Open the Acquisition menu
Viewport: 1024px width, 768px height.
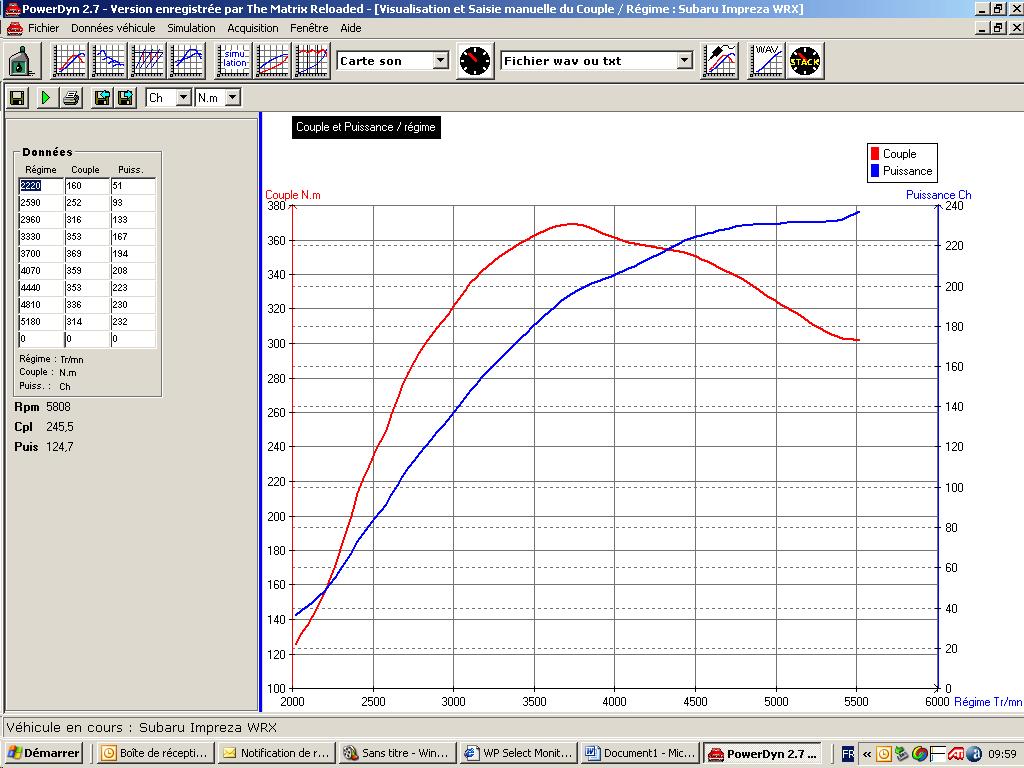pyautogui.click(x=253, y=28)
